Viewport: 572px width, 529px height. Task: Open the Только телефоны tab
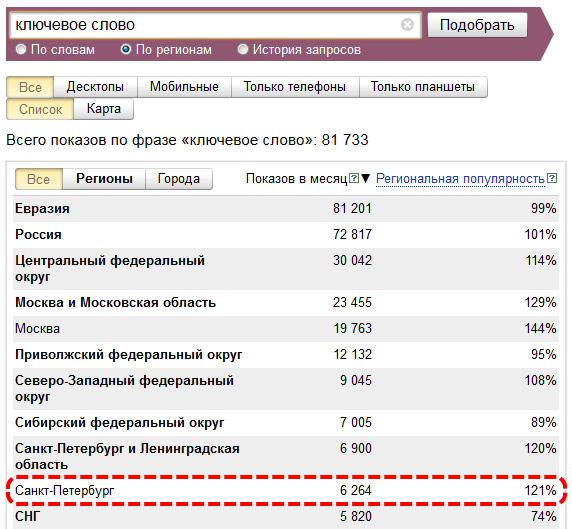pos(295,87)
